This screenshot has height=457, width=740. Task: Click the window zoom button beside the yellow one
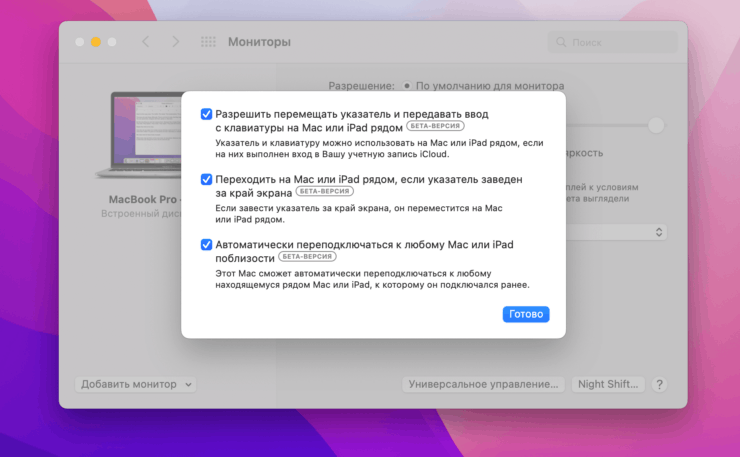point(112,42)
